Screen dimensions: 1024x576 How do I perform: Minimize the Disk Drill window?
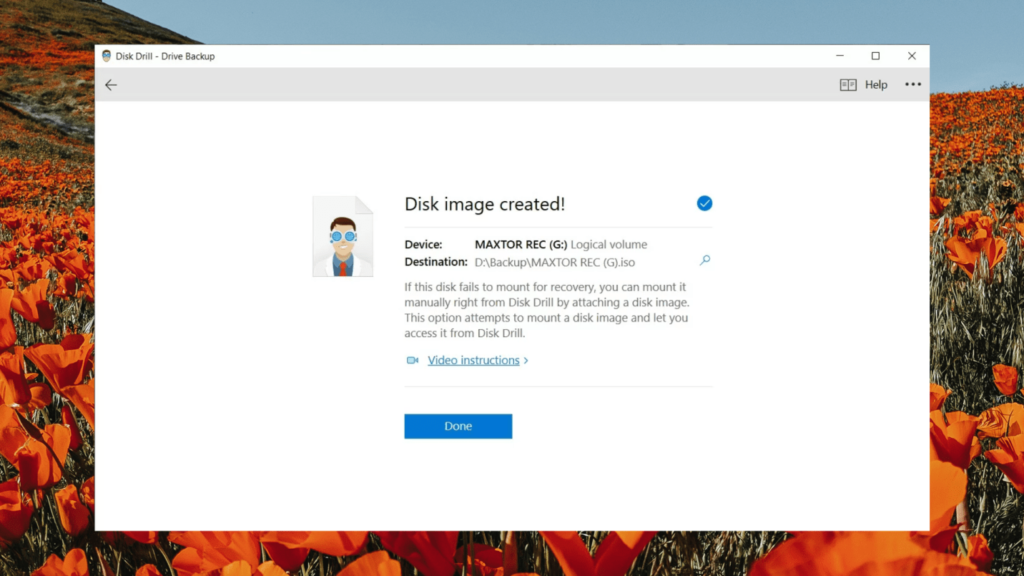[840, 56]
